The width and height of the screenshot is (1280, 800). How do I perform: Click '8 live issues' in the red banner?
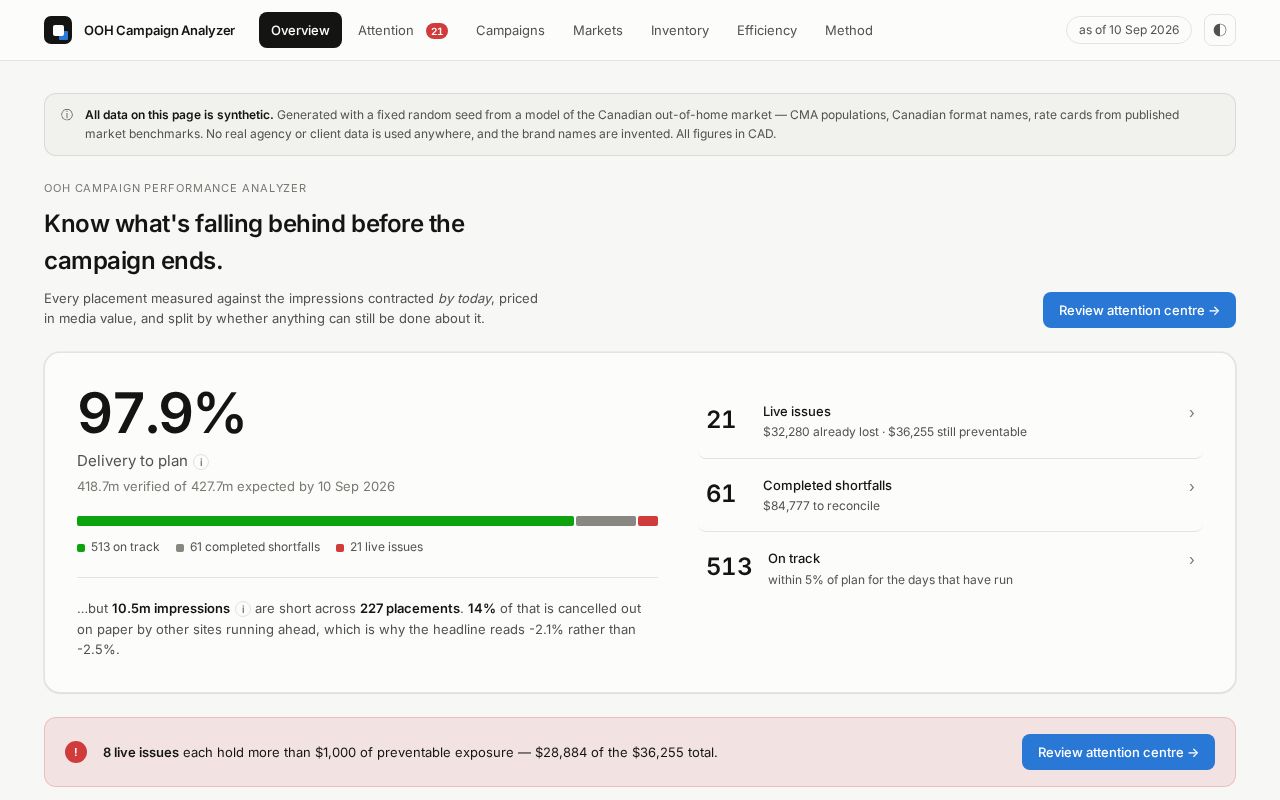141,752
